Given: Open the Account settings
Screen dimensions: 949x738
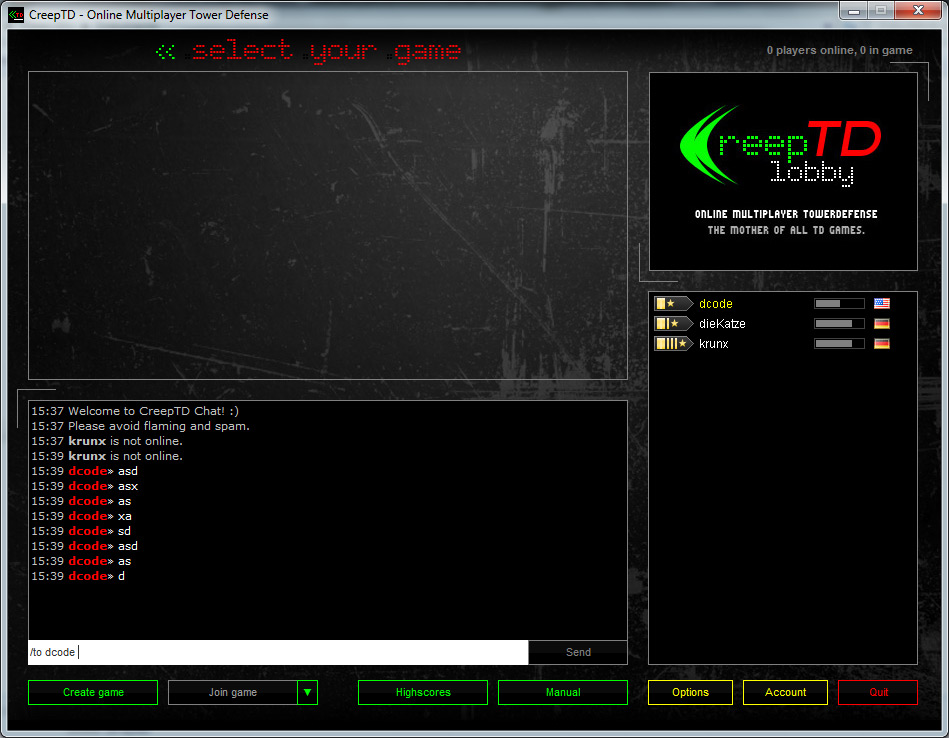Looking at the screenshot, I should [785, 692].
